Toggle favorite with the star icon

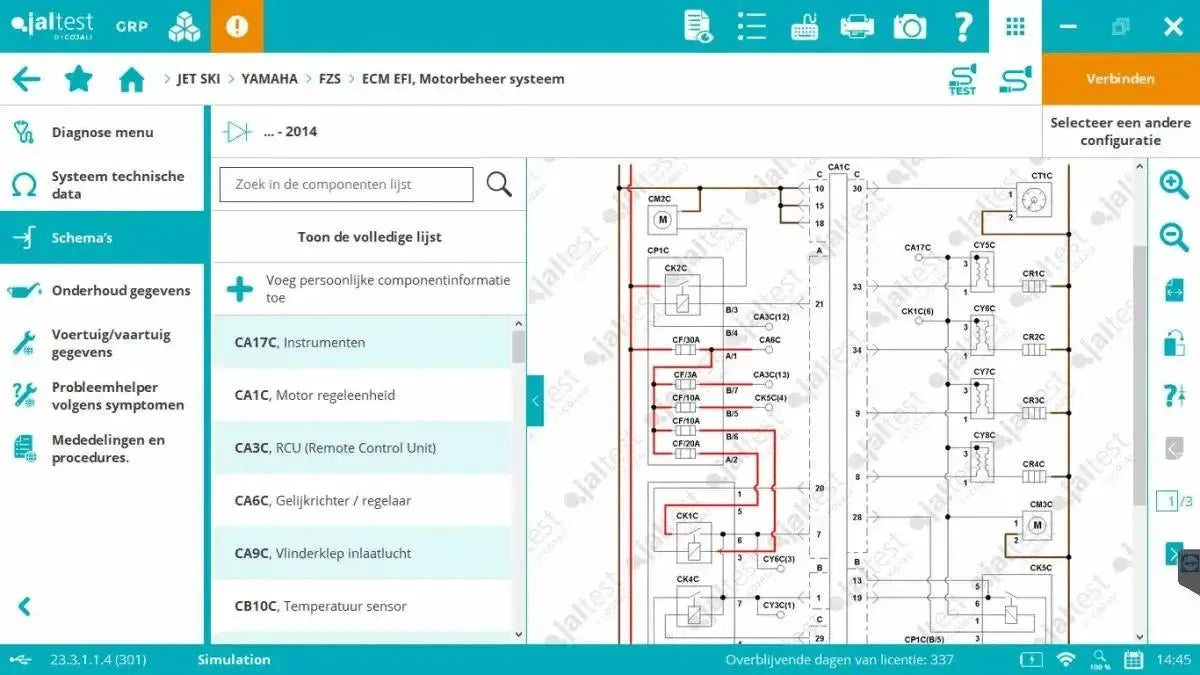[x=79, y=78]
